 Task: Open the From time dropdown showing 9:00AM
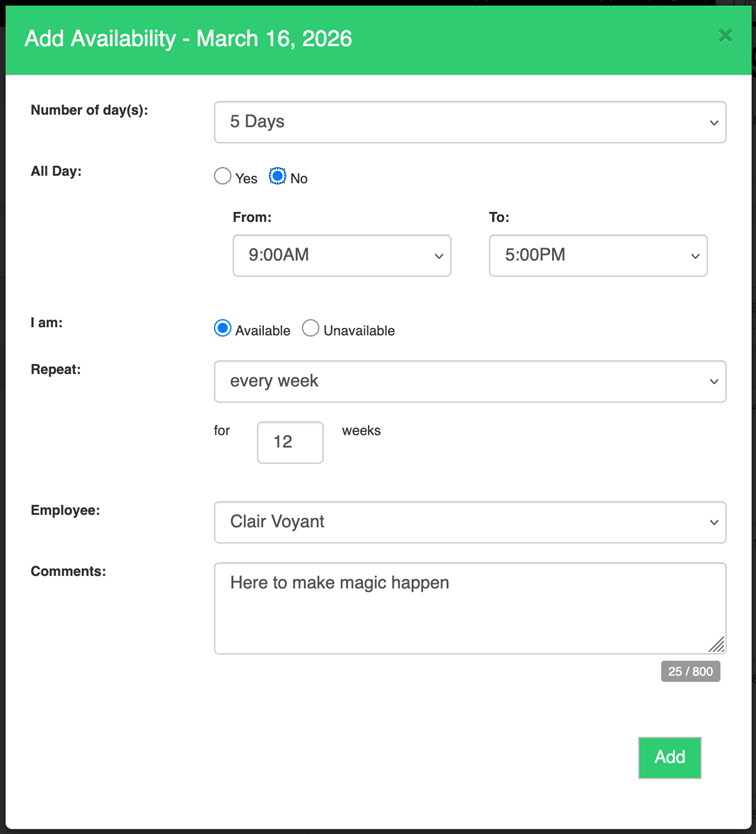pos(341,256)
